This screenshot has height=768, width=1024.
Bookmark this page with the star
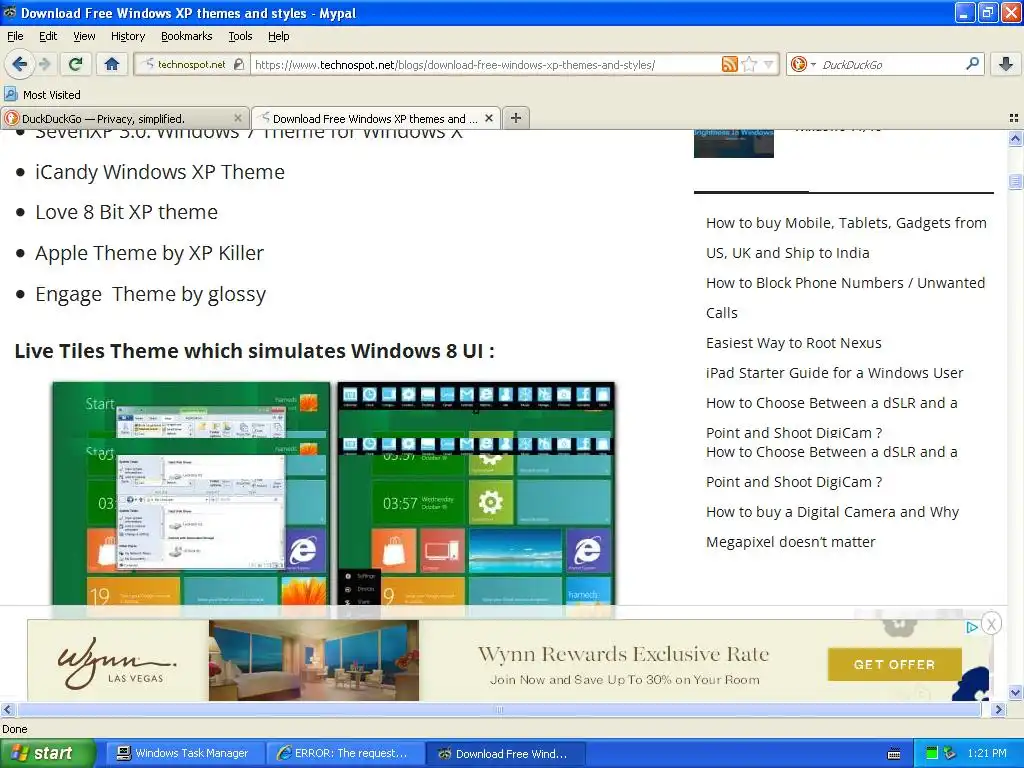(x=749, y=64)
